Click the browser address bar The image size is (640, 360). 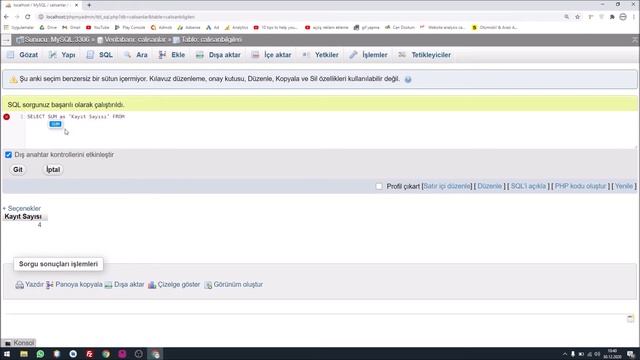[300, 17]
